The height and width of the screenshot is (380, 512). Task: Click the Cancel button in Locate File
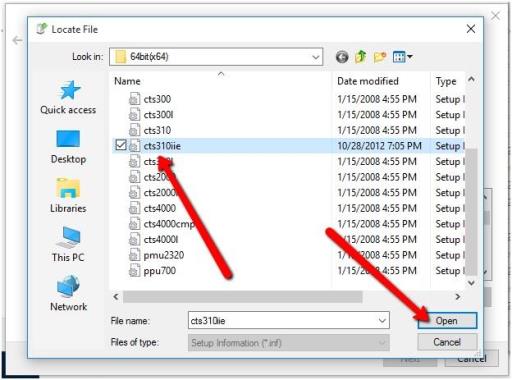(x=447, y=342)
